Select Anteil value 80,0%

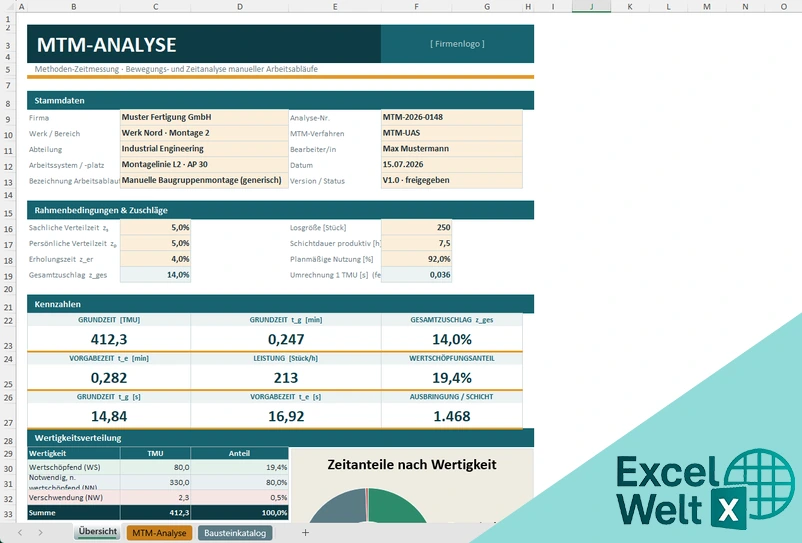coord(240,482)
